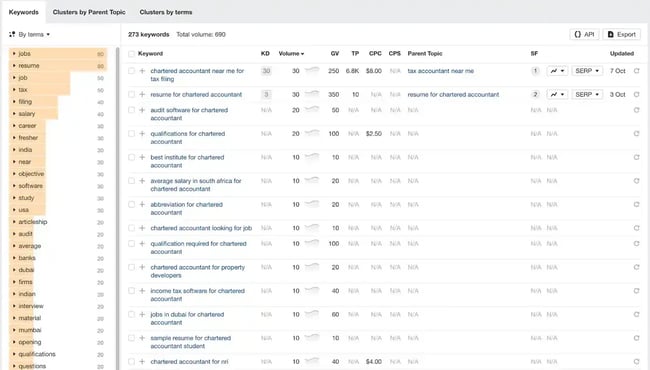
Task: Refresh icon for the 3 Oct row
Action: [636, 94]
